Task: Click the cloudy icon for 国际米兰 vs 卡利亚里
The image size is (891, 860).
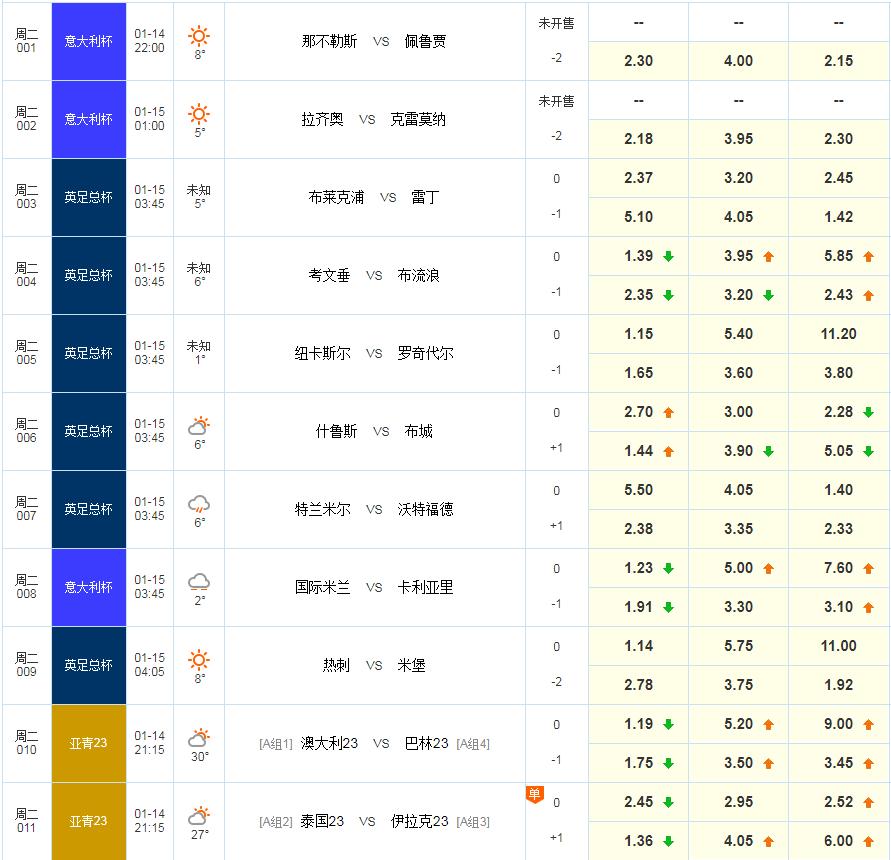Action: (x=199, y=583)
